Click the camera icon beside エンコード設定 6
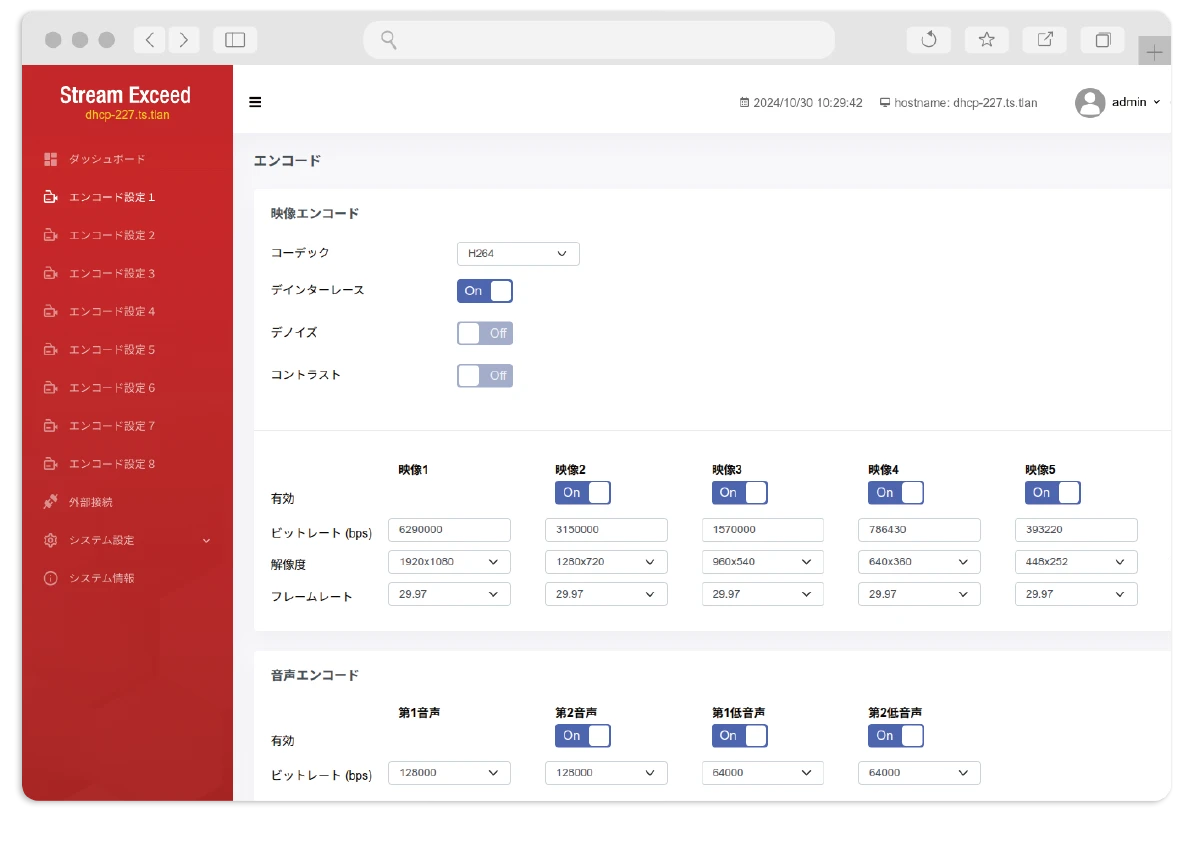 click(x=51, y=388)
